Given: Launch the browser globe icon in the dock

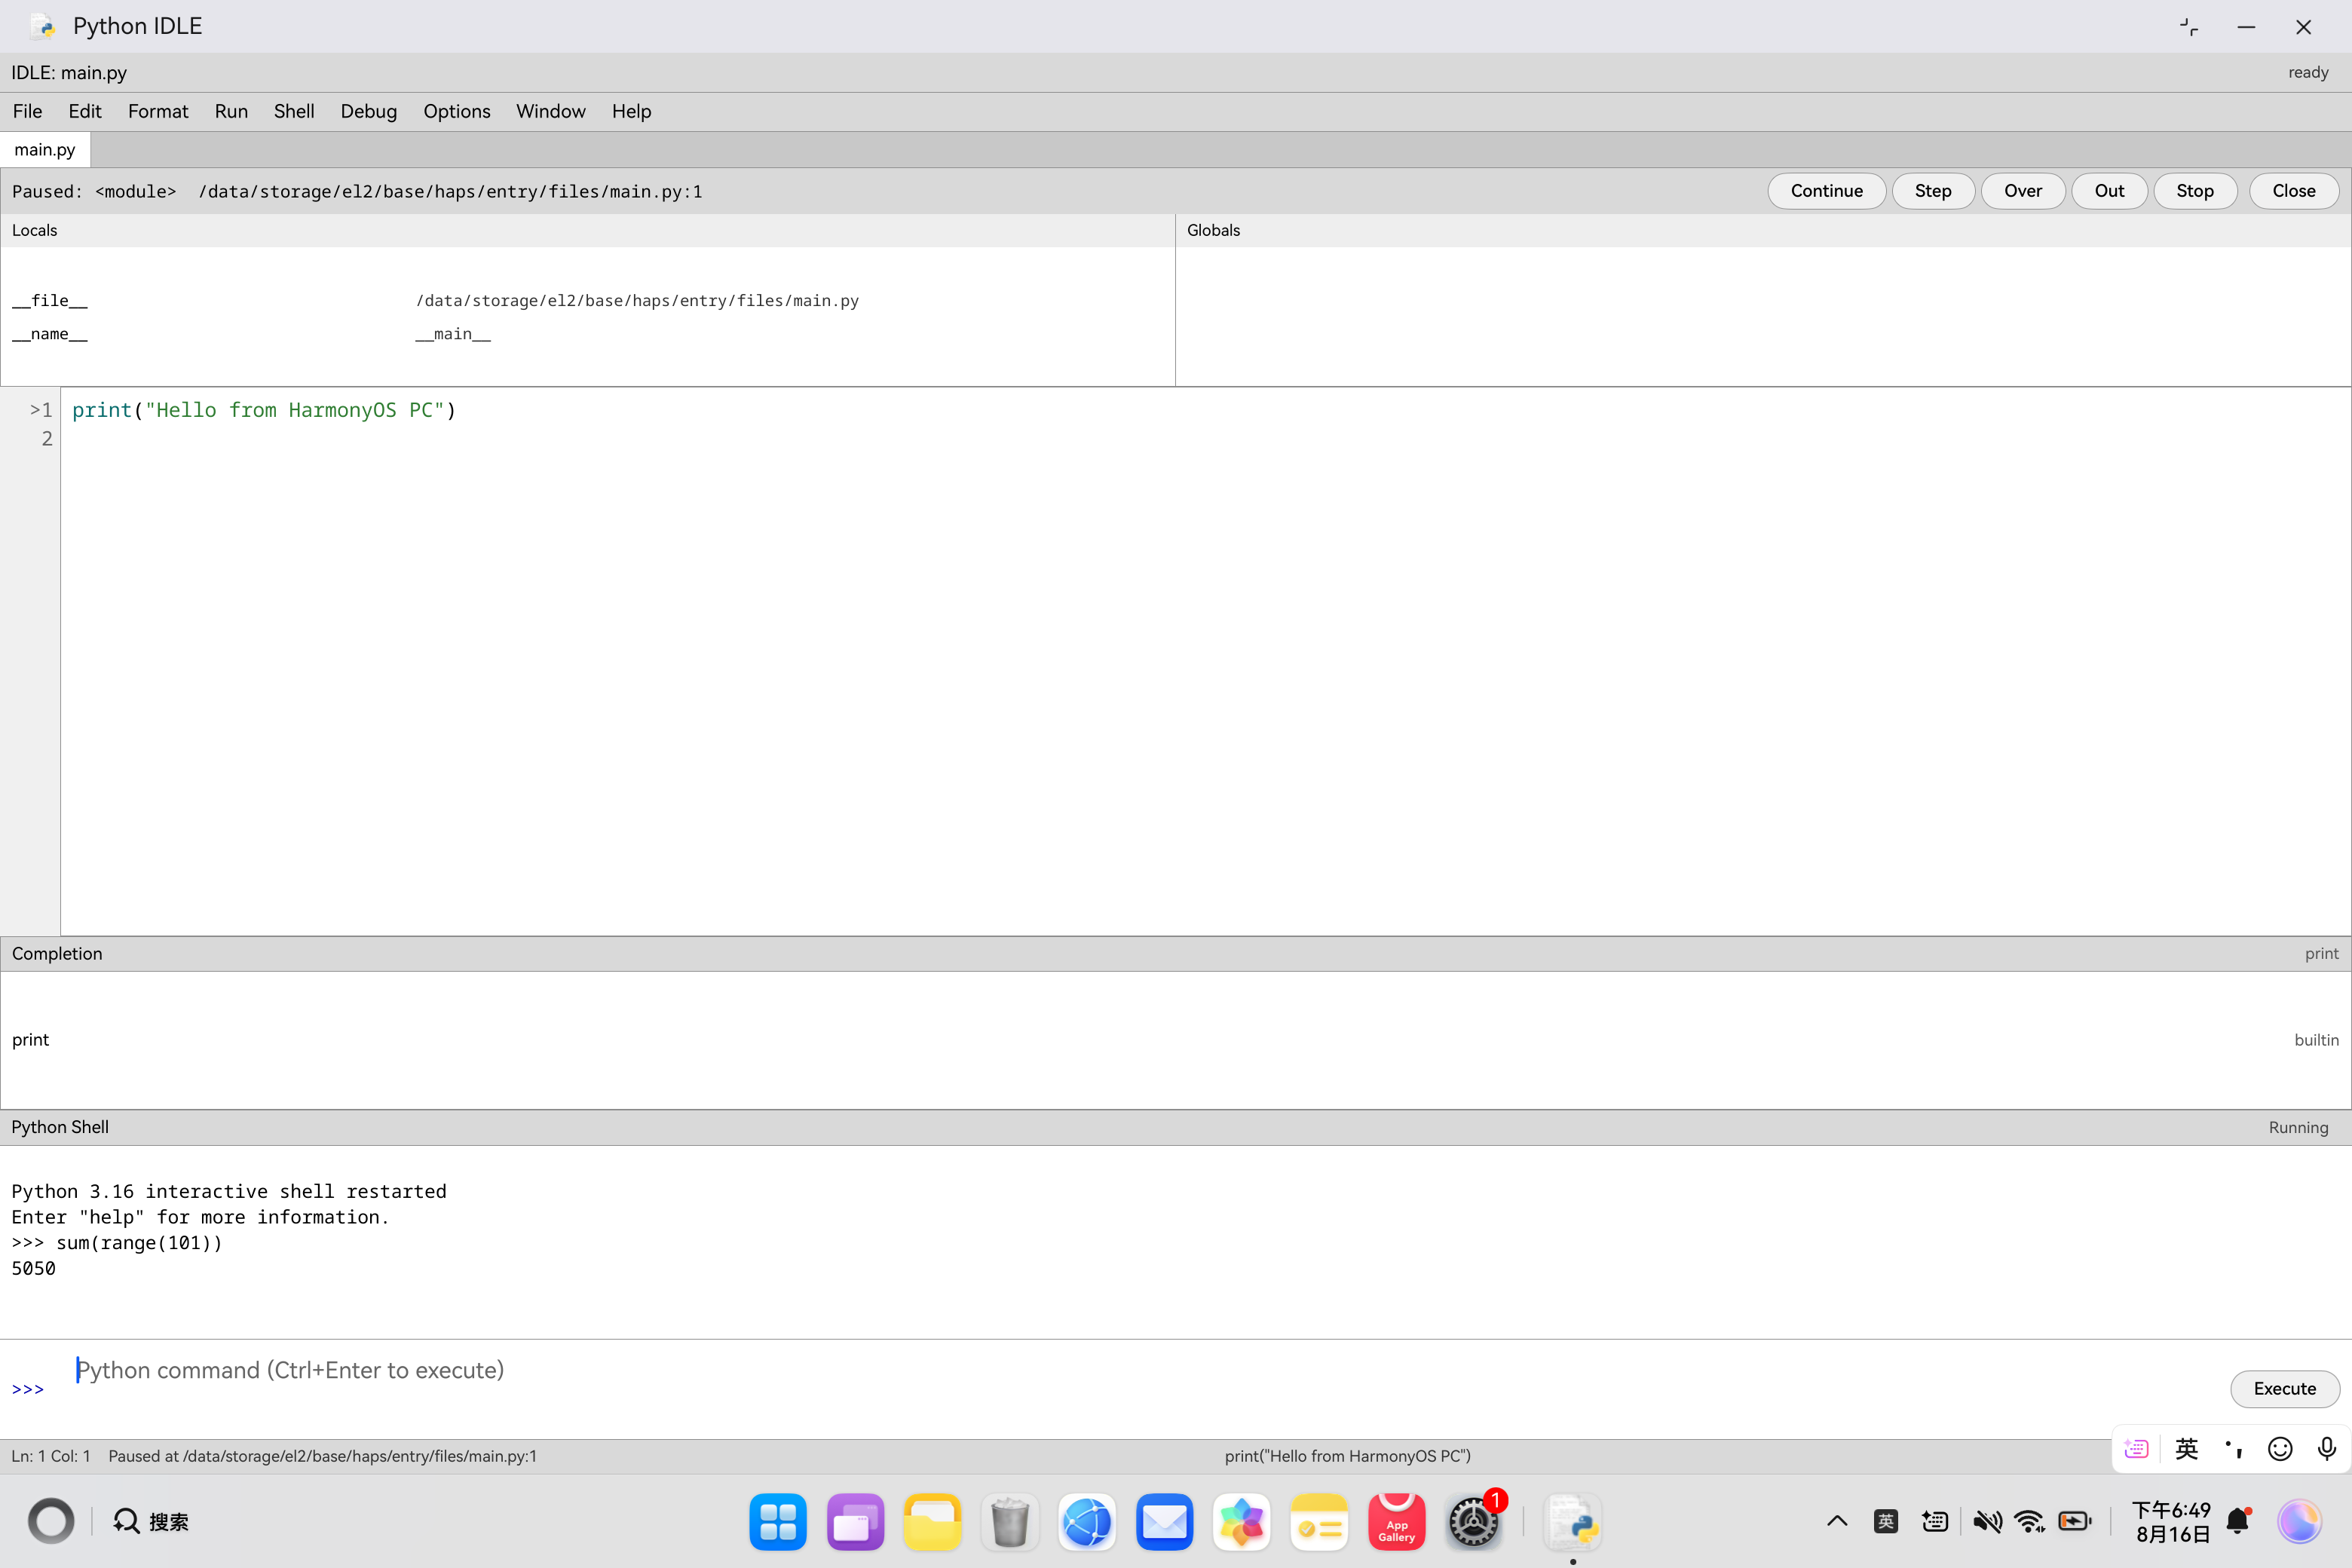Looking at the screenshot, I should (1087, 1522).
